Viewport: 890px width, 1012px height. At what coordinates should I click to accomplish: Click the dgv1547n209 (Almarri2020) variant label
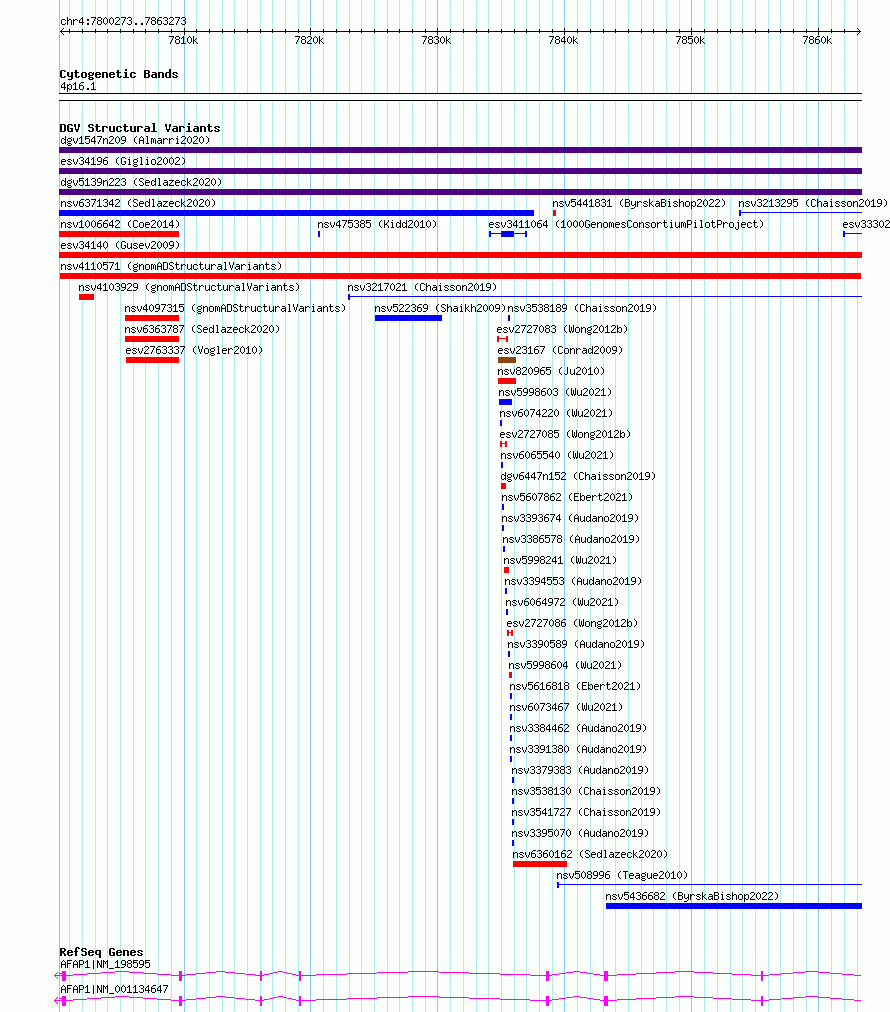[135, 140]
